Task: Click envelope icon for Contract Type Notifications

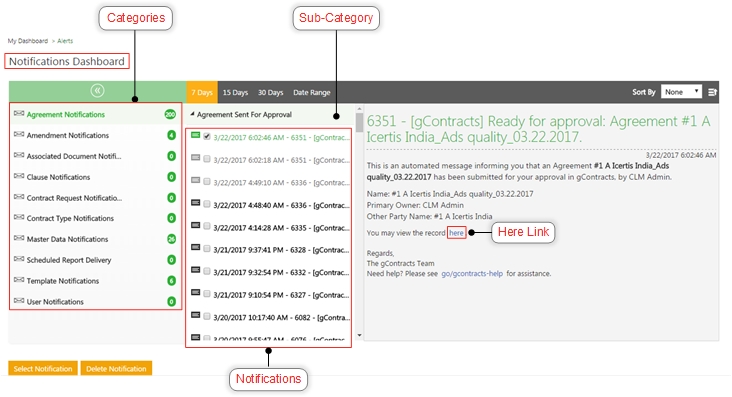Action: [19, 217]
